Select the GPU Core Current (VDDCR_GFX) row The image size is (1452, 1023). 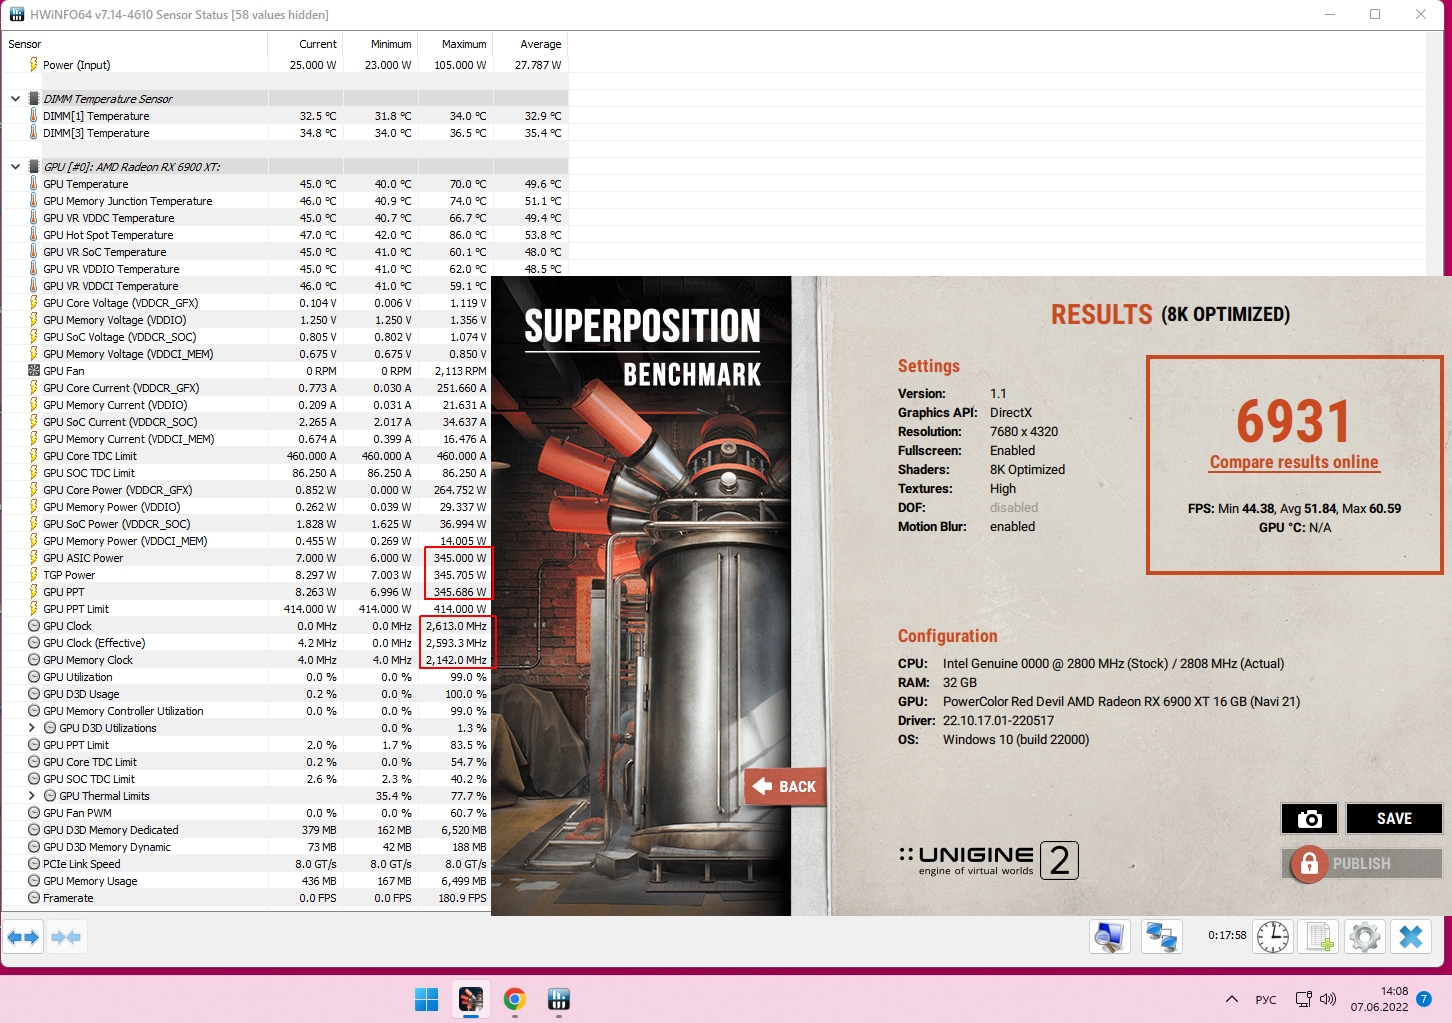(x=246, y=388)
